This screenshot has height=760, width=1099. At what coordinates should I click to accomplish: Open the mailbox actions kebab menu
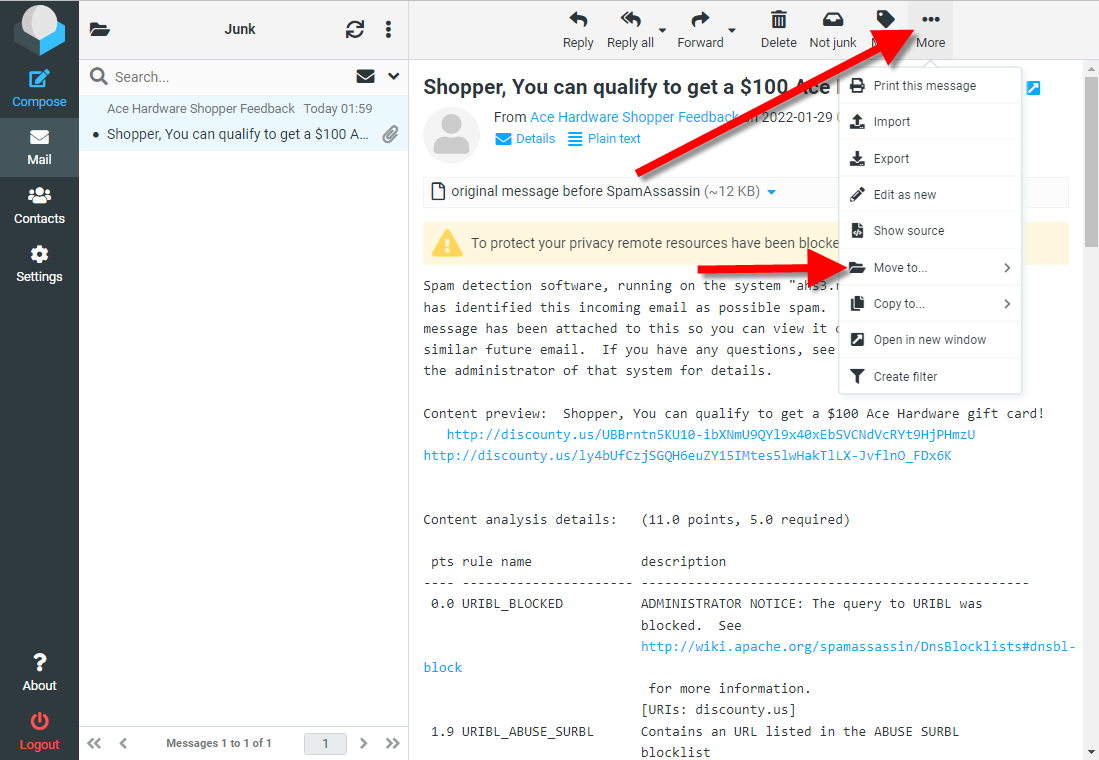pyautogui.click(x=388, y=29)
